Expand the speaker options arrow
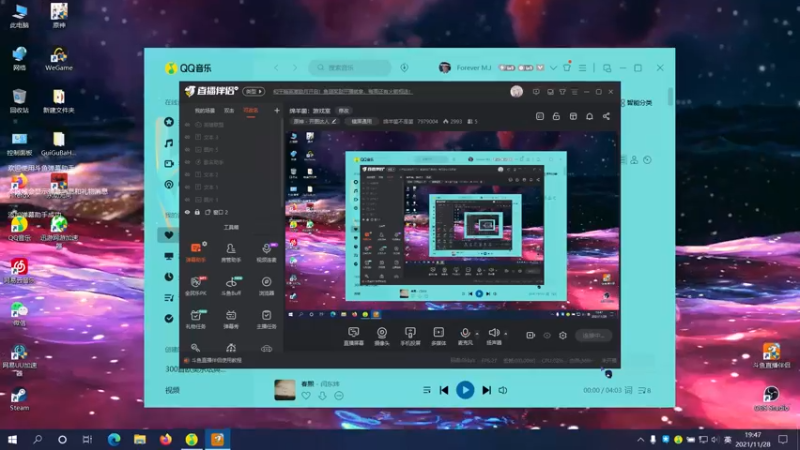800x450 pixels. coord(506,334)
